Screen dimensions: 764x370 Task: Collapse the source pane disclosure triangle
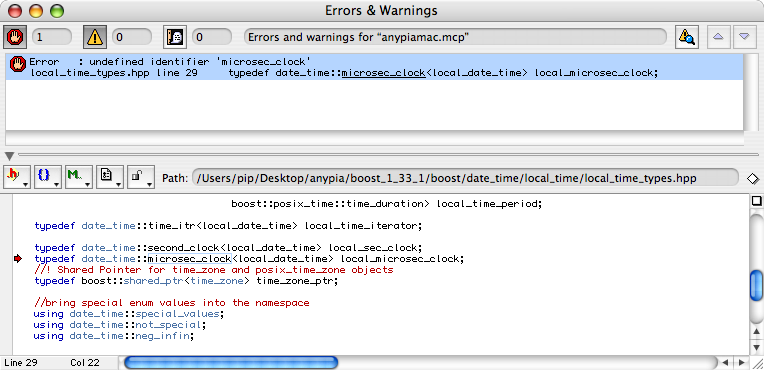point(9,156)
